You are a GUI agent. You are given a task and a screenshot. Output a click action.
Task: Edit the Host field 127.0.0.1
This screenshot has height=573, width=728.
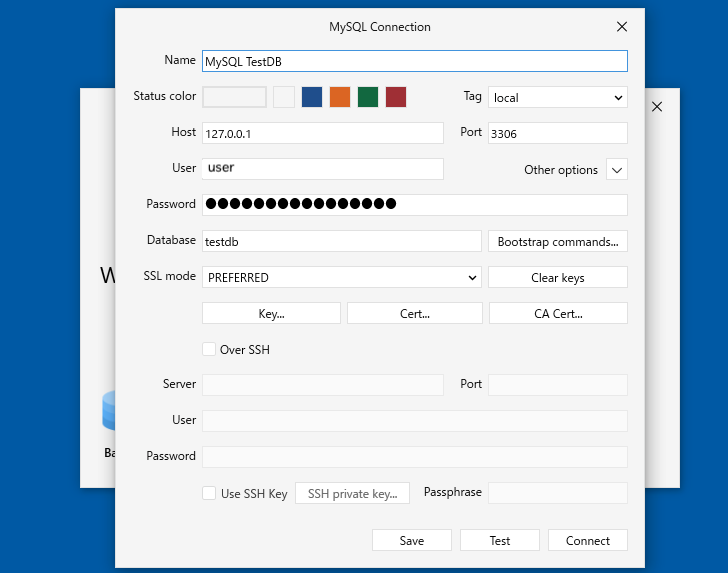click(323, 133)
